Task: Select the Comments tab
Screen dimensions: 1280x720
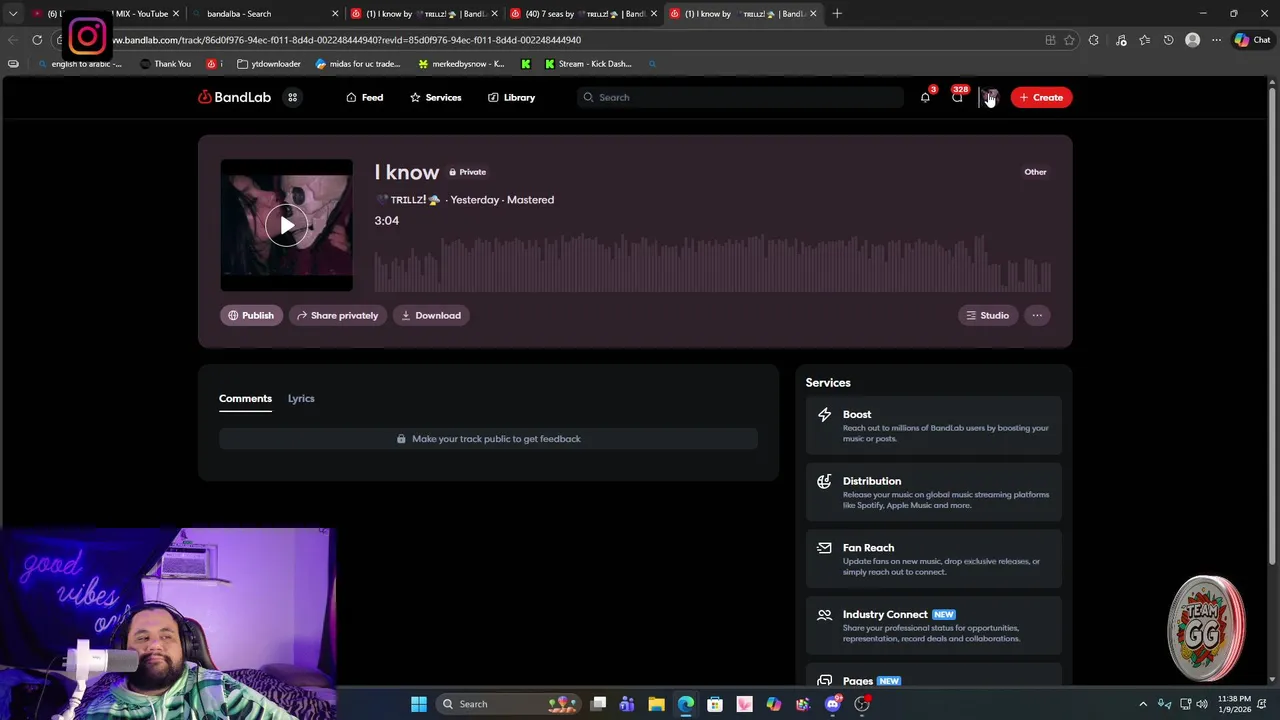Action: (x=245, y=398)
